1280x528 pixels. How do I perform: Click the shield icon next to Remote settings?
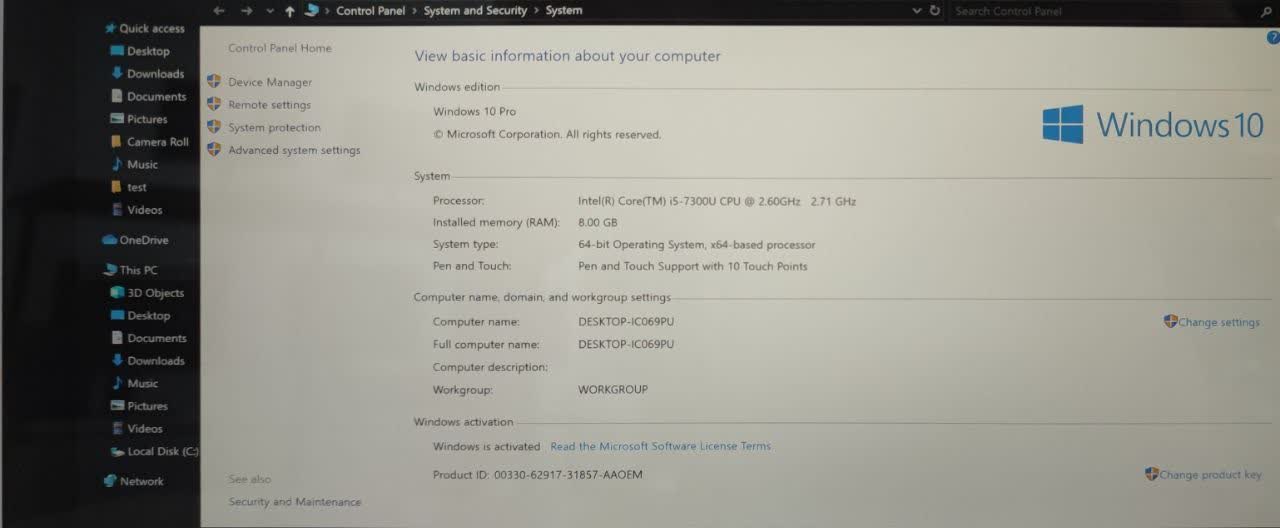pyautogui.click(x=213, y=104)
